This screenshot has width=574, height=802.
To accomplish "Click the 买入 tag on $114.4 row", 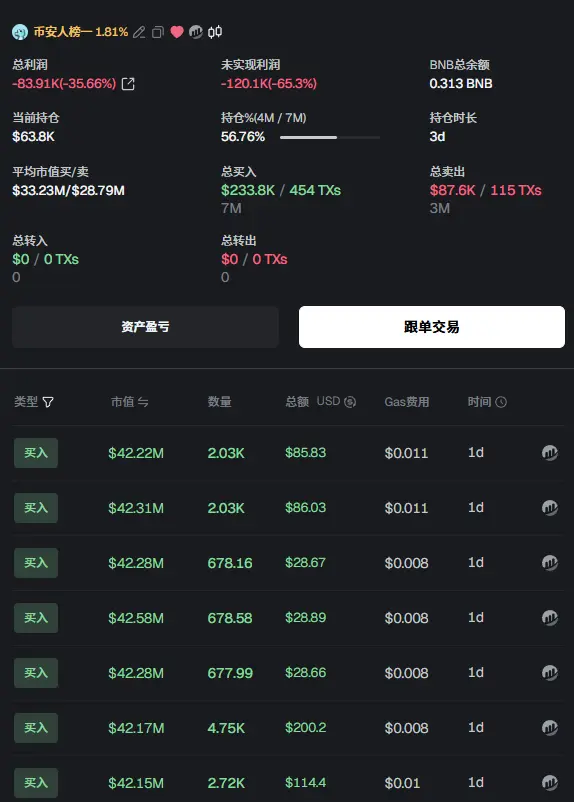I will [x=36, y=783].
